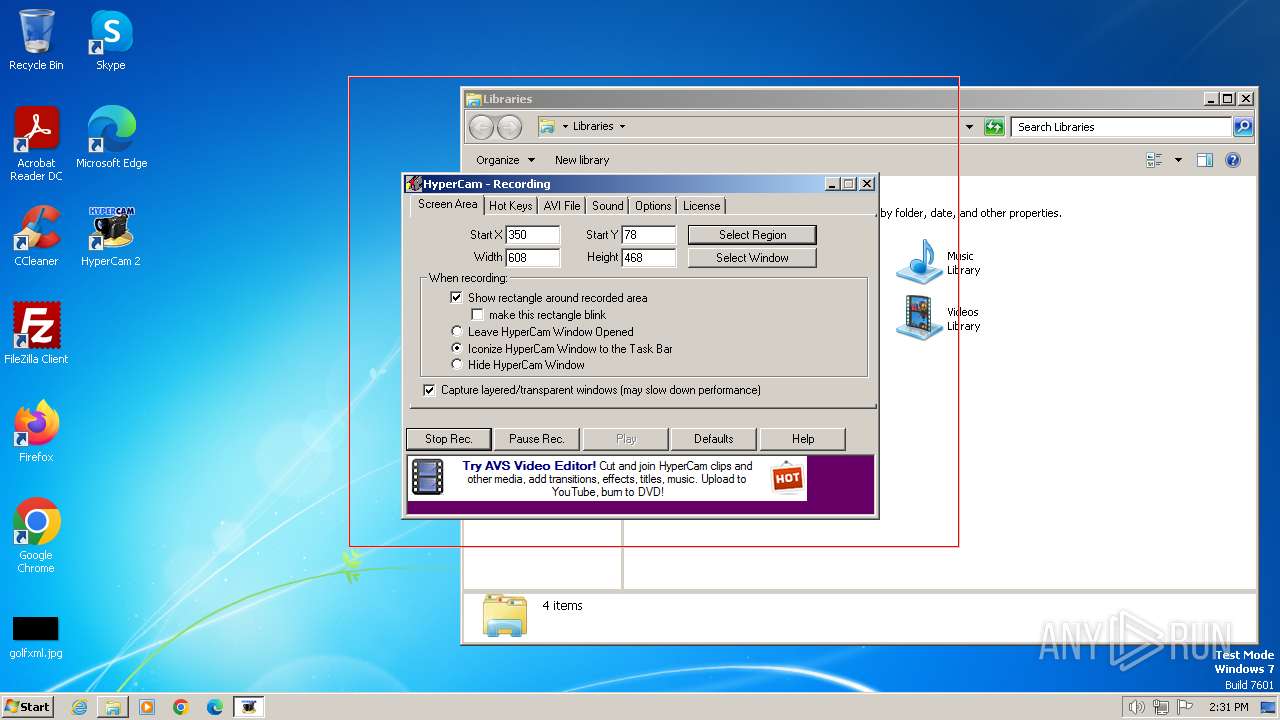Switch to Sound tab
1280x720 pixels.
point(607,206)
